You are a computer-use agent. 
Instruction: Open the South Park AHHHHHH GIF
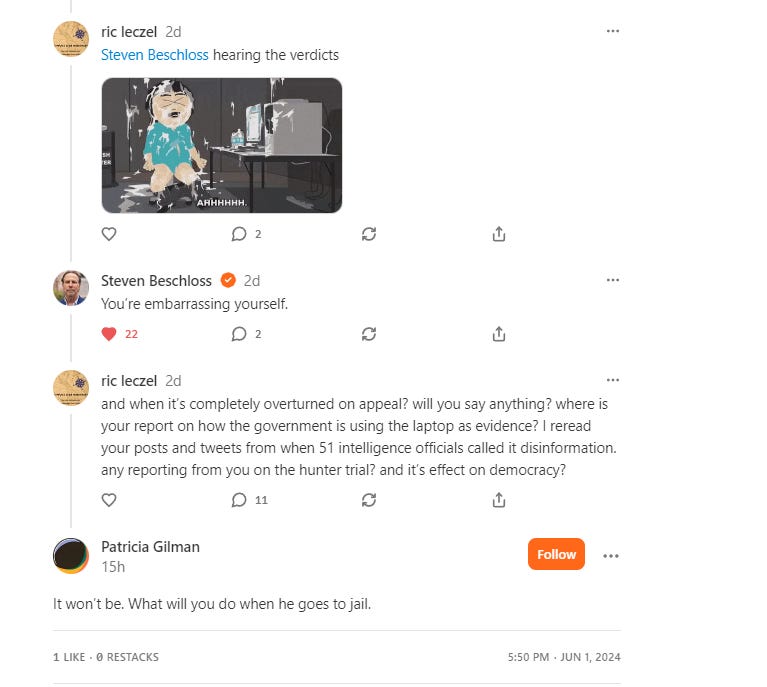point(222,145)
